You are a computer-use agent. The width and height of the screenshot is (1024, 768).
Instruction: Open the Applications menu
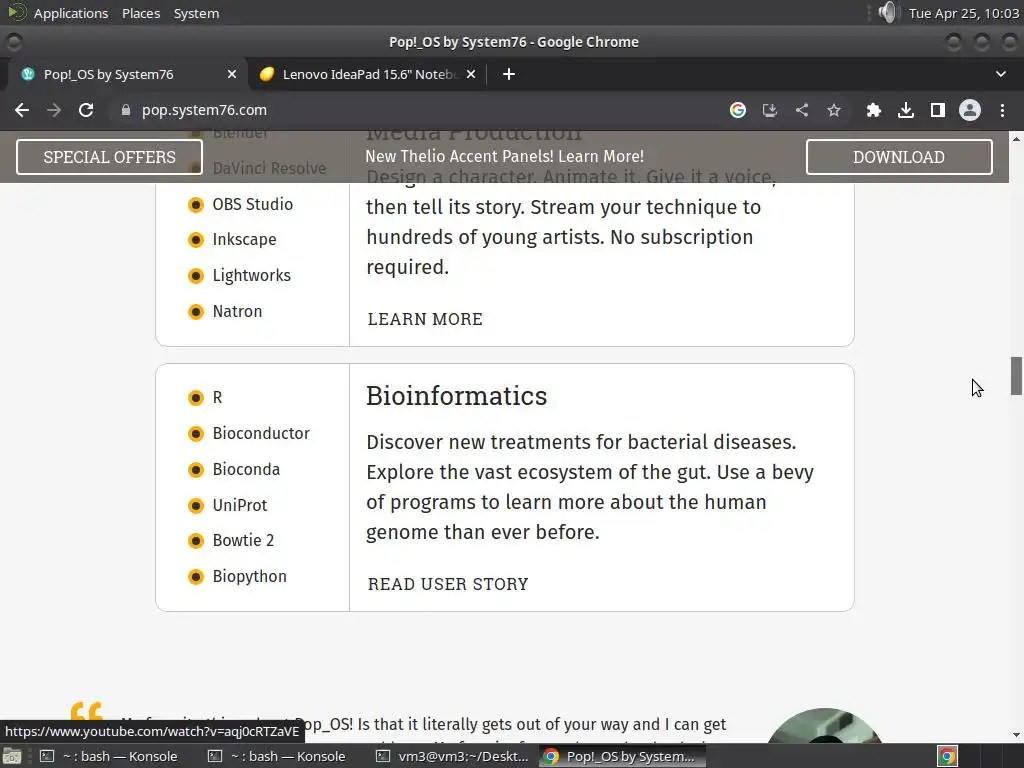(x=71, y=13)
